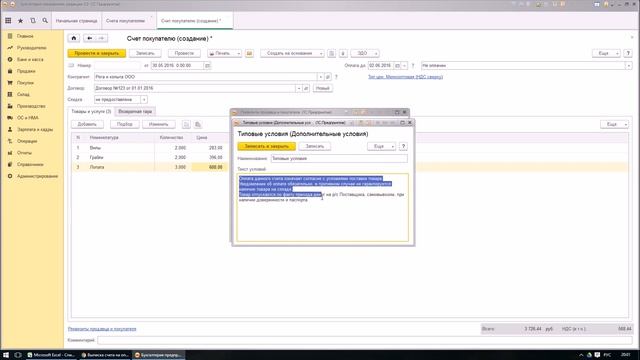Open Отчеты section in sidebar

[24, 153]
